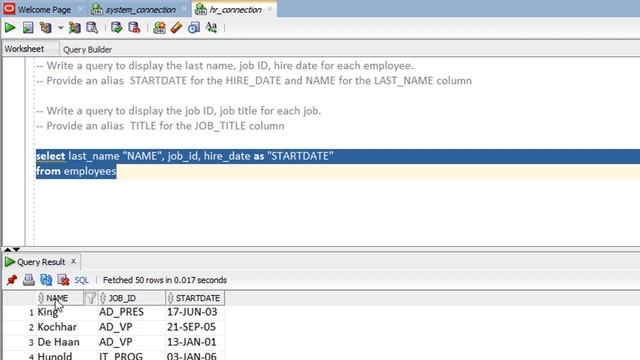
Task: Close the Query Result panel tab
Action: point(73,261)
